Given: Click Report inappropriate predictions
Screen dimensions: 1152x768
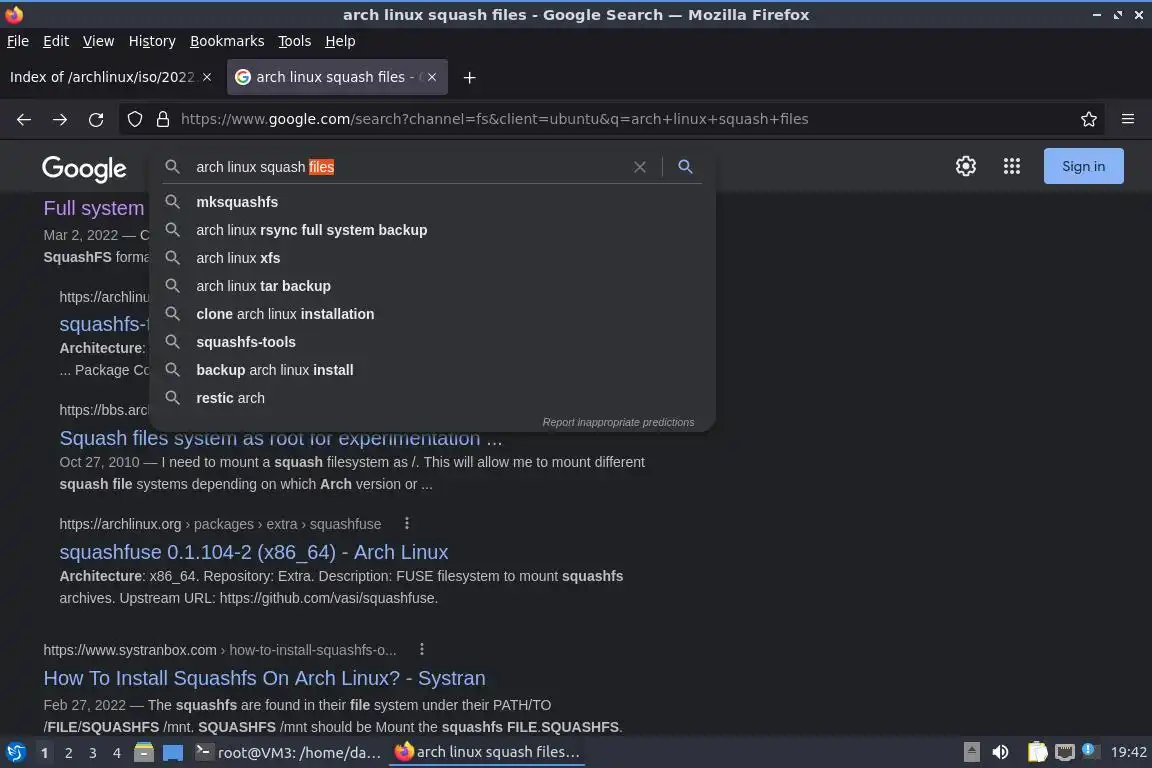Looking at the screenshot, I should pyautogui.click(x=618, y=422).
